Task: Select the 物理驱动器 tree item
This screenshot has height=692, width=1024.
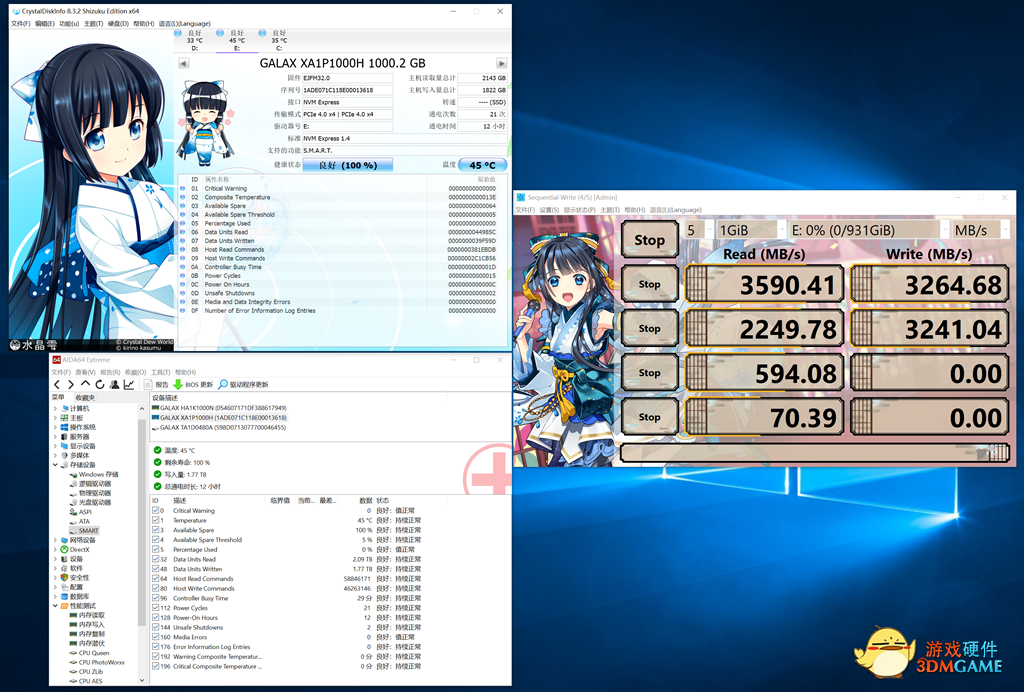Action: click(x=90, y=493)
